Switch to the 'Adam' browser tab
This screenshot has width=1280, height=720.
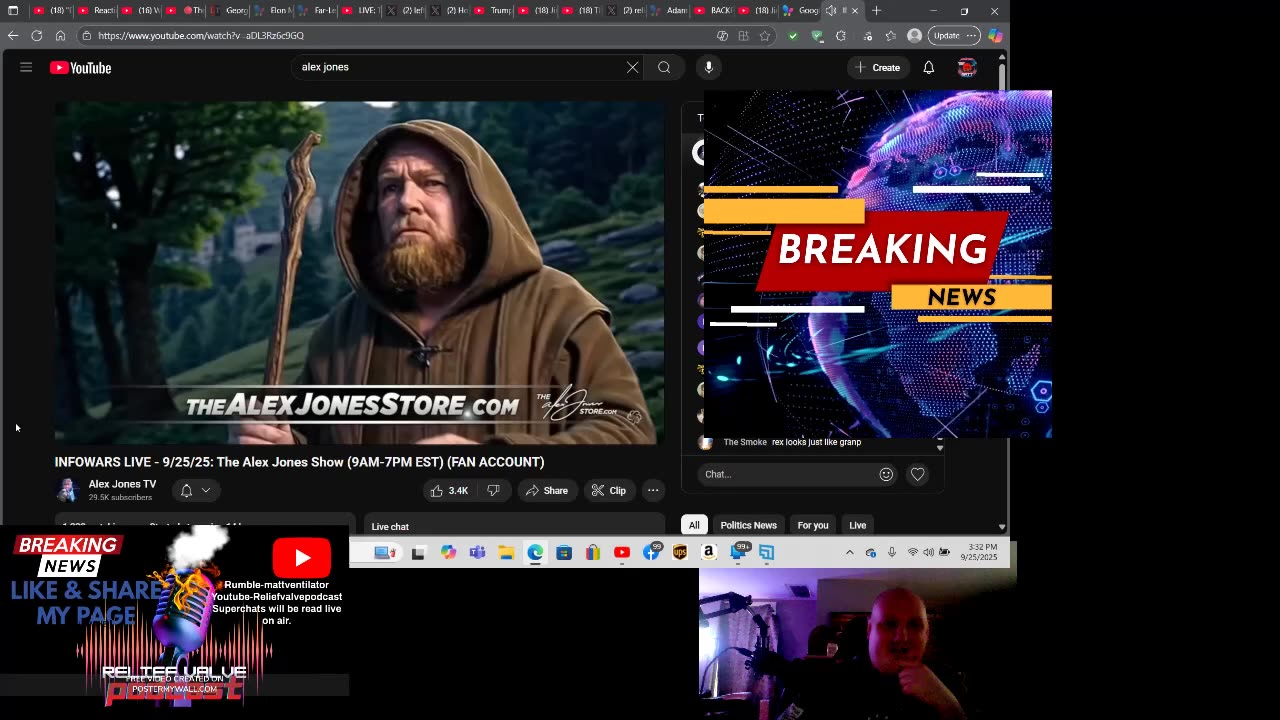click(x=669, y=11)
